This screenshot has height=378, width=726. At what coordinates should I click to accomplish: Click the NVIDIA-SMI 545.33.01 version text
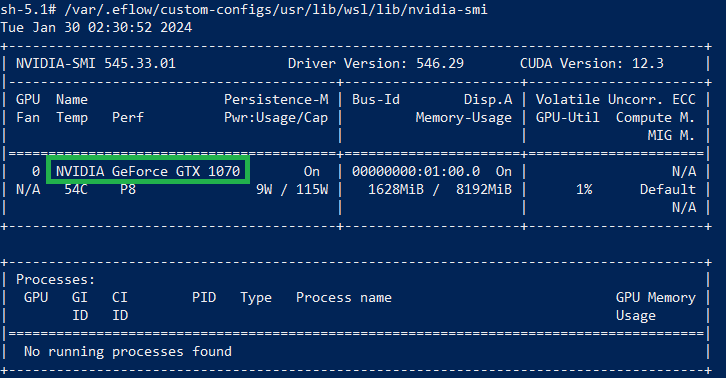[96, 63]
